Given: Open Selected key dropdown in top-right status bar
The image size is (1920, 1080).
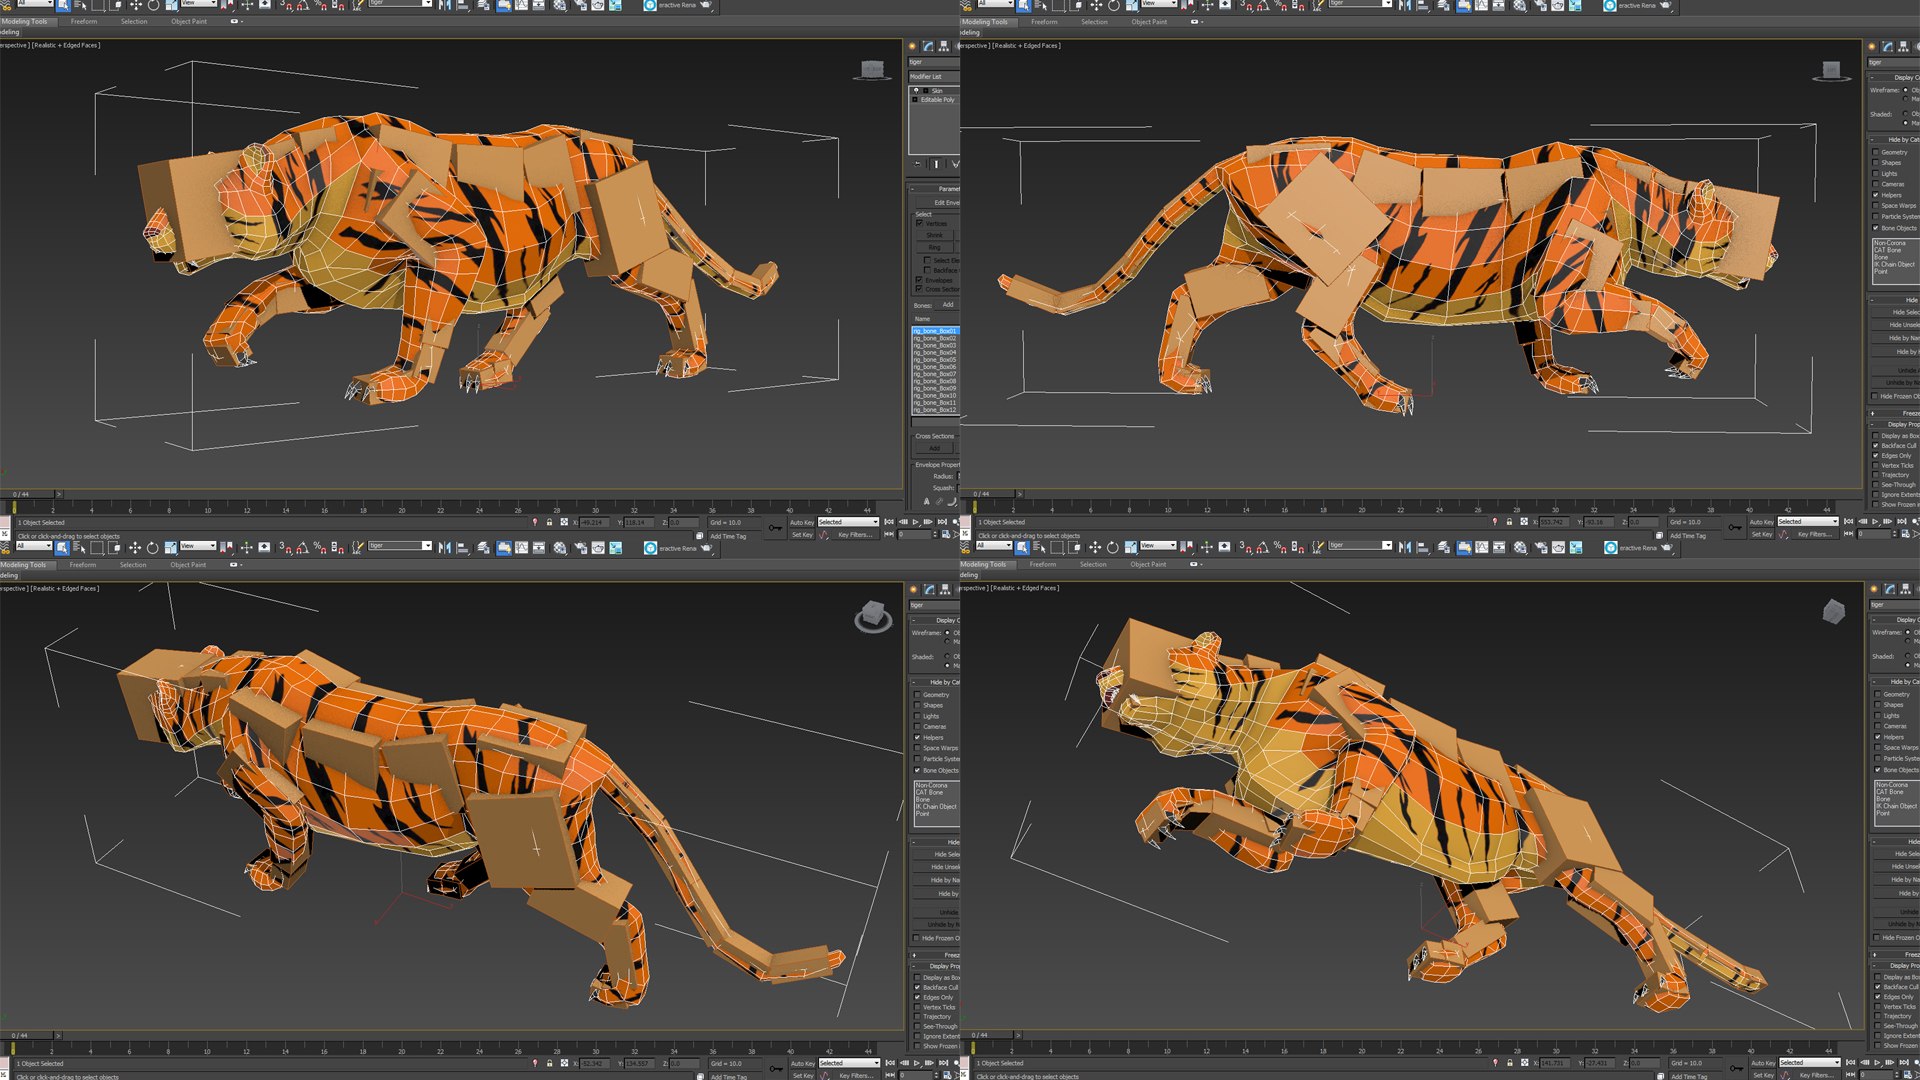Looking at the screenshot, I should click(x=1808, y=522).
